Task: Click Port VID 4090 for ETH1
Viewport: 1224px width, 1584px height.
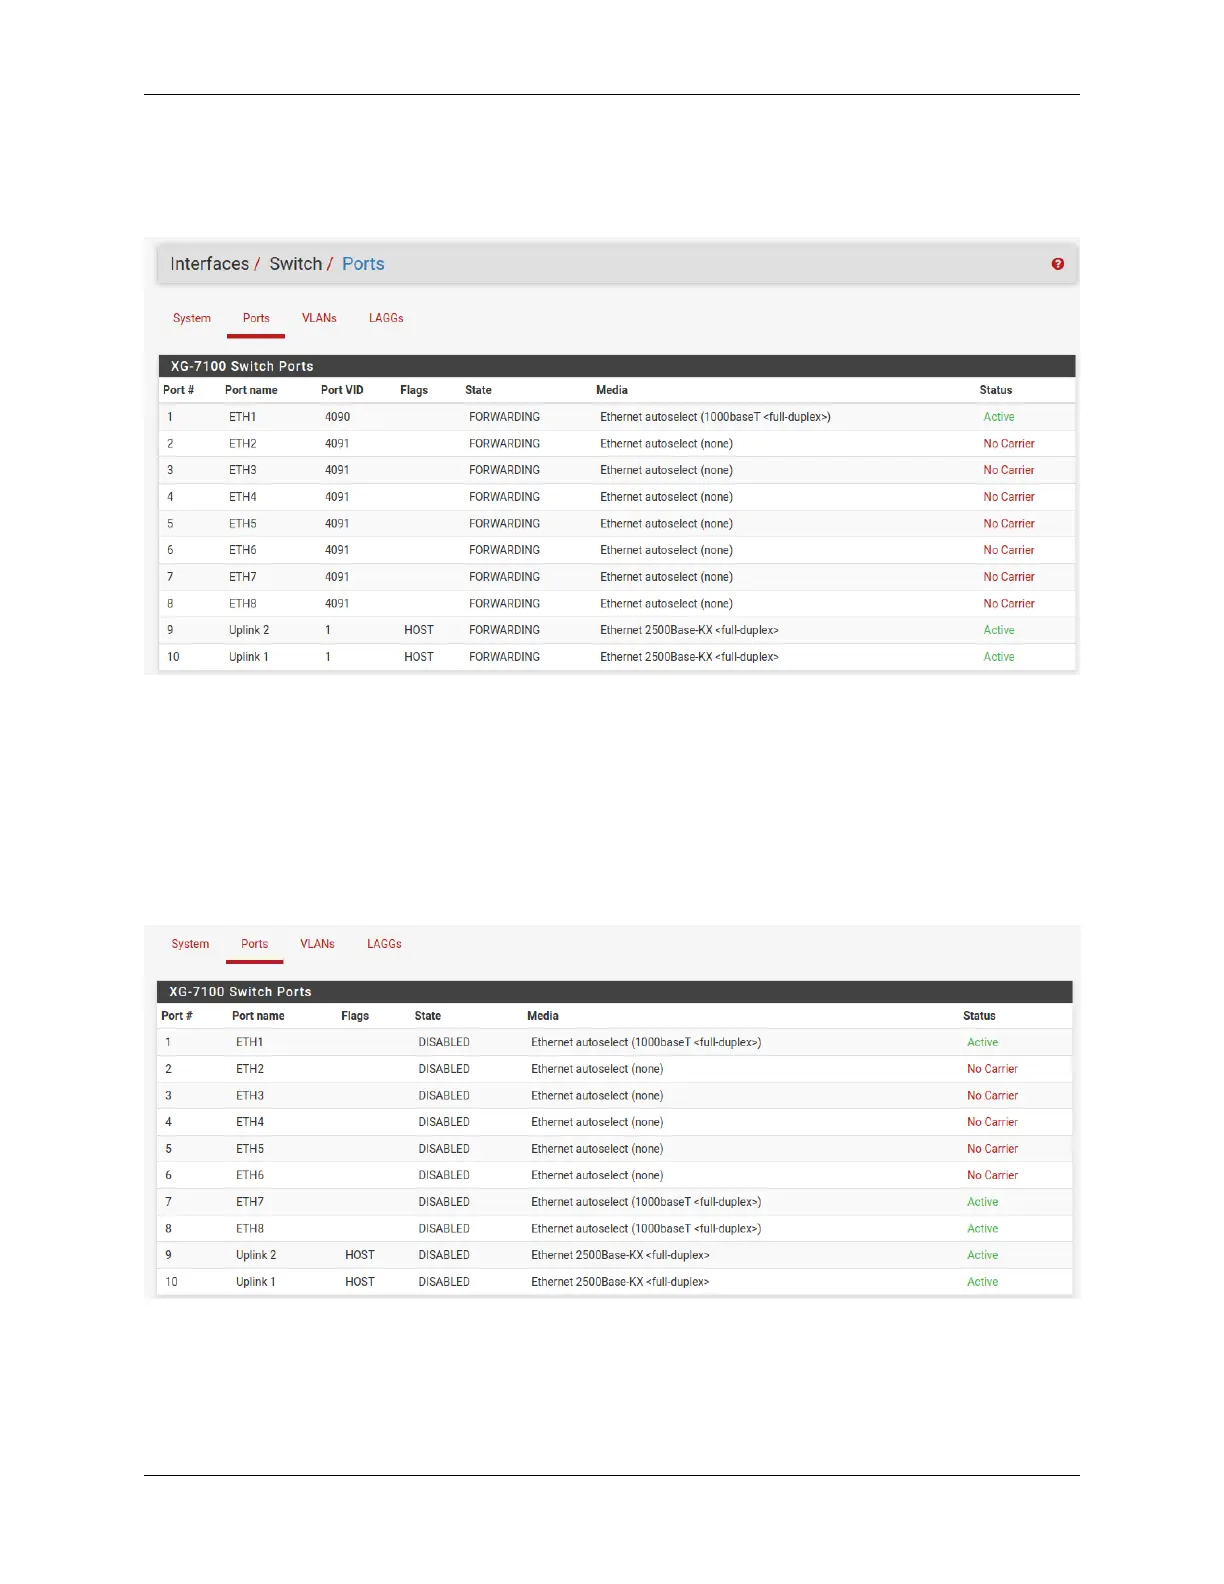Action: (x=337, y=417)
